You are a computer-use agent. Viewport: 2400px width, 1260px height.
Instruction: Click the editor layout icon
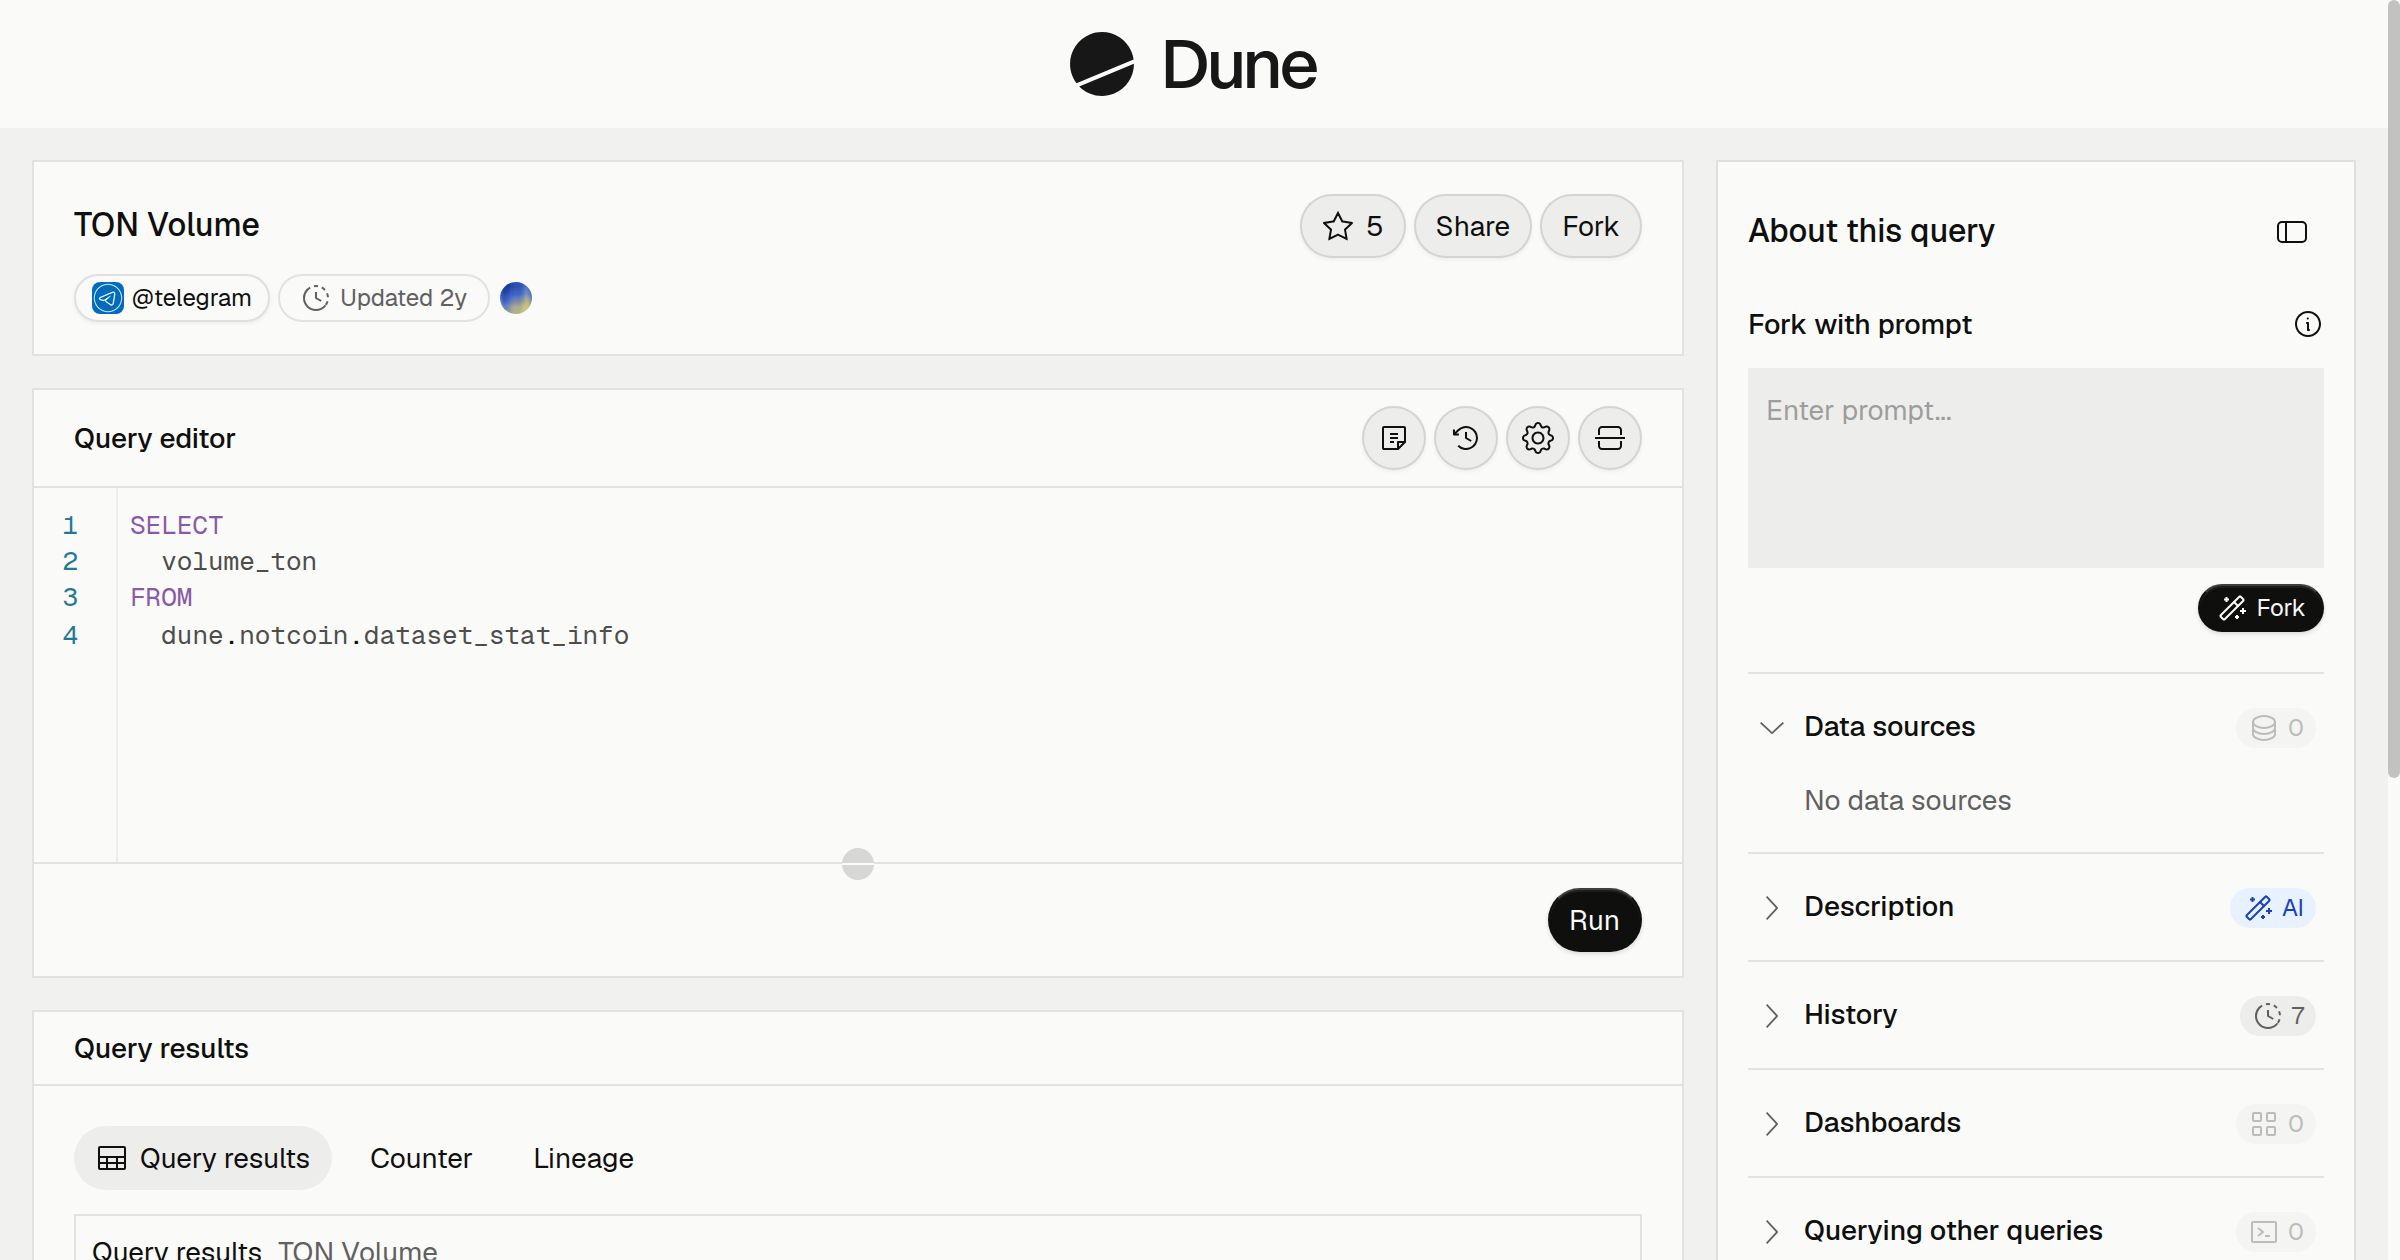pos(1610,438)
